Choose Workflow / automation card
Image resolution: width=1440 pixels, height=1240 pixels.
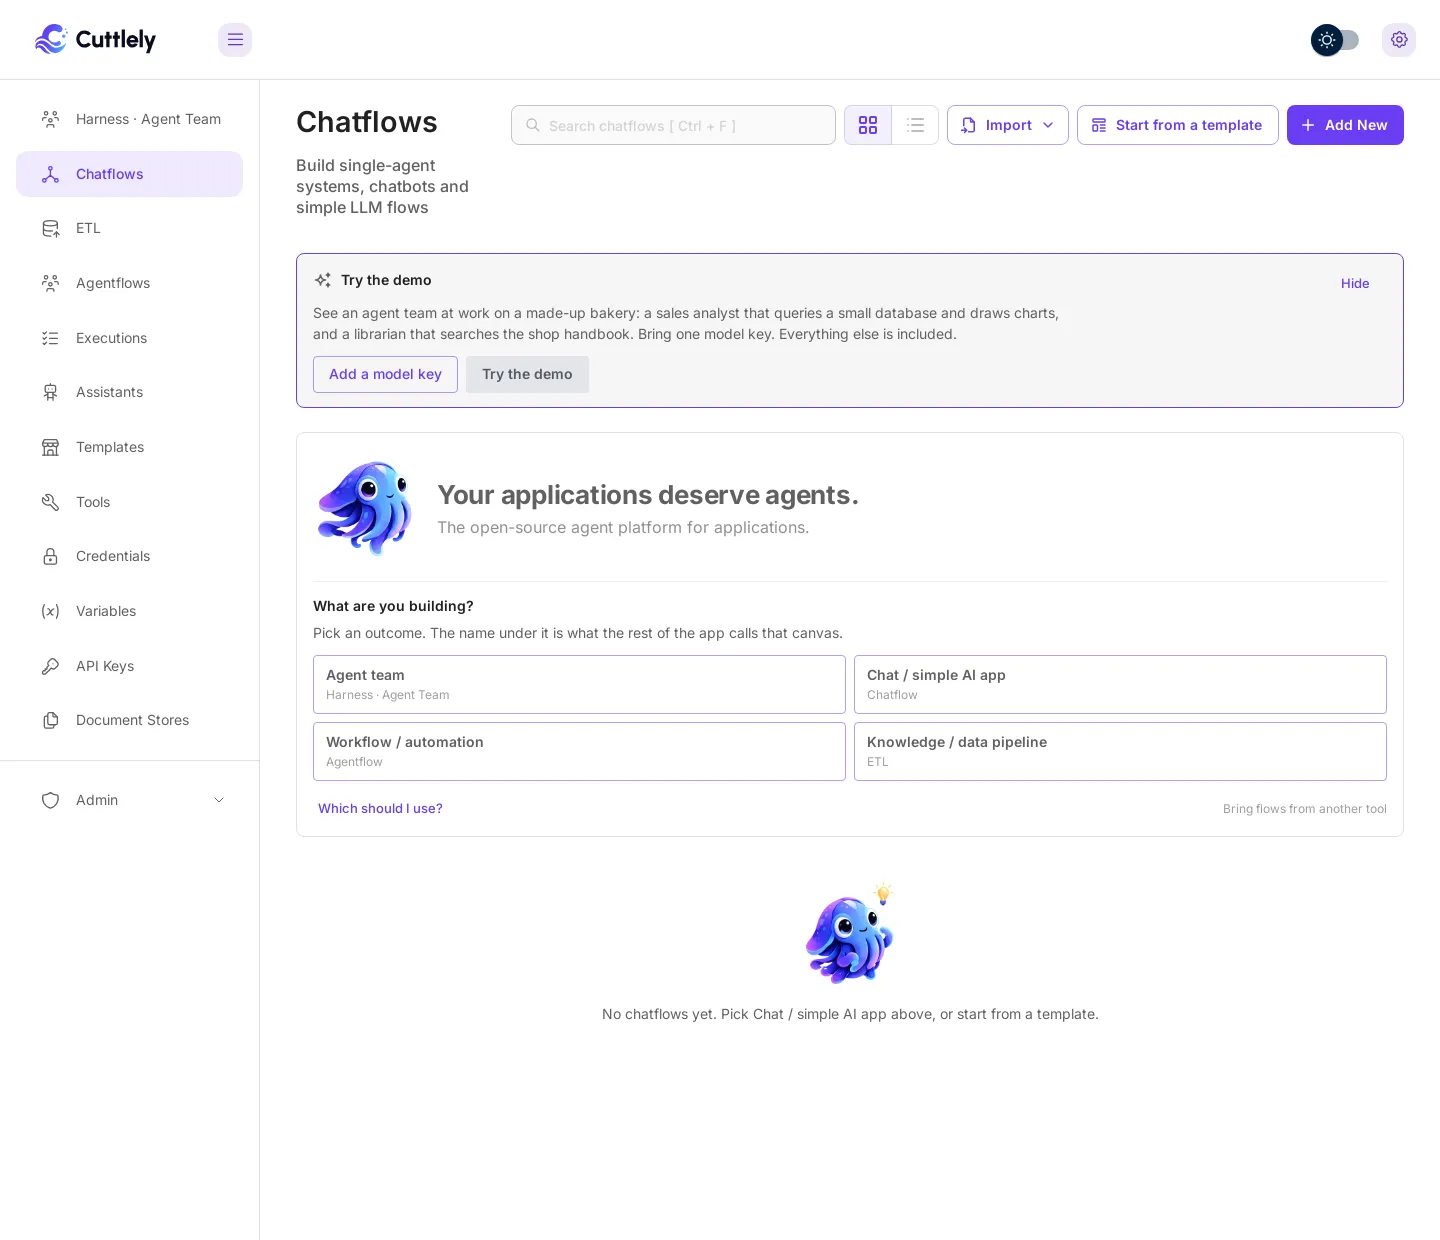pos(579,751)
